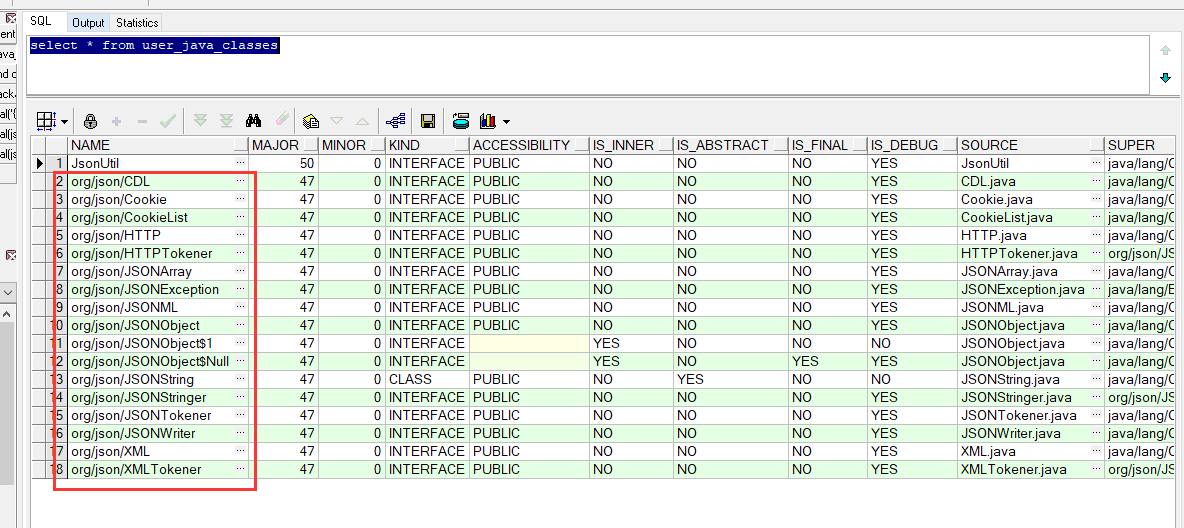Click the IS_FINAL column header
Screen dimensions: 1184x528
click(x=828, y=145)
